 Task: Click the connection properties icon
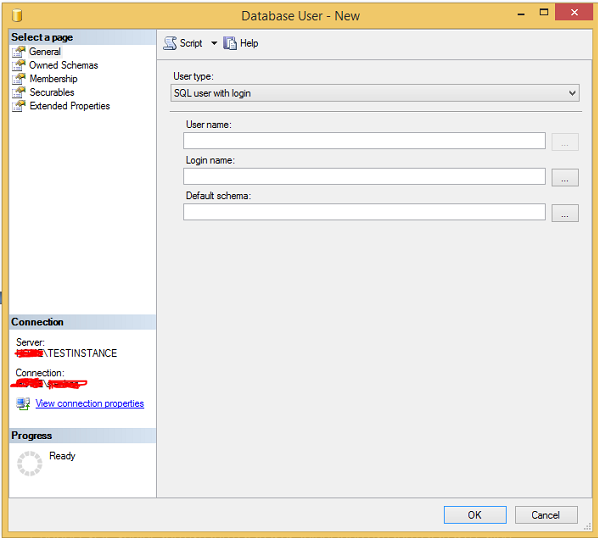[23, 403]
